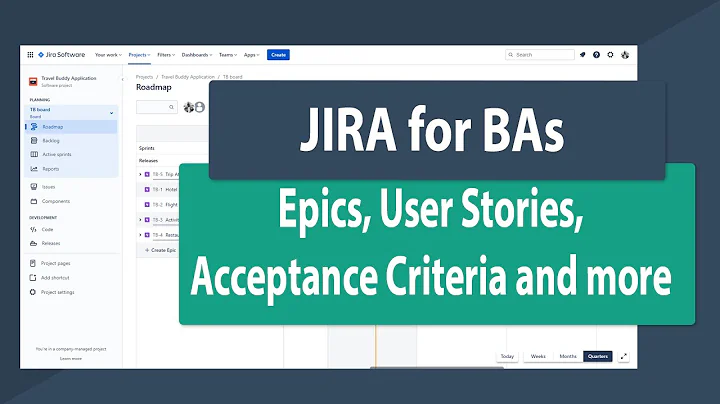Select Reports in the sidebar
Screen dimensions: 720x404
tap(72, 168)
